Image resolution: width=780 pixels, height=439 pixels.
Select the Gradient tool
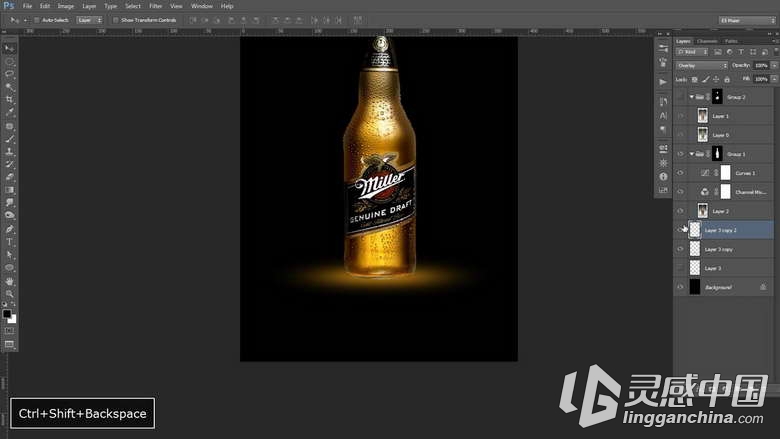(x=9, y=190)
